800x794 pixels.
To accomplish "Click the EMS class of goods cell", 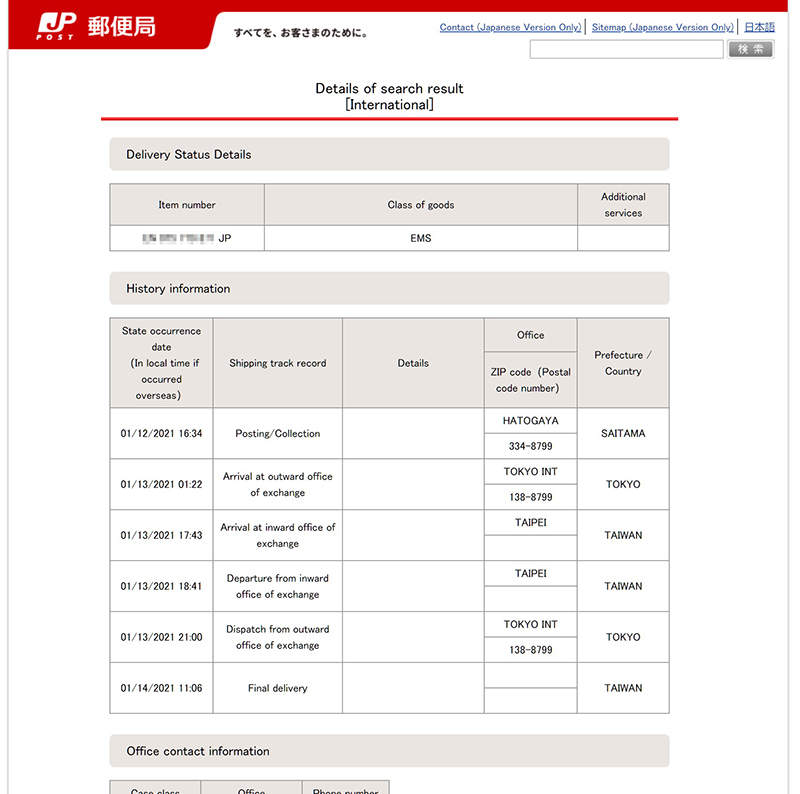I will (x=421, y=238).
